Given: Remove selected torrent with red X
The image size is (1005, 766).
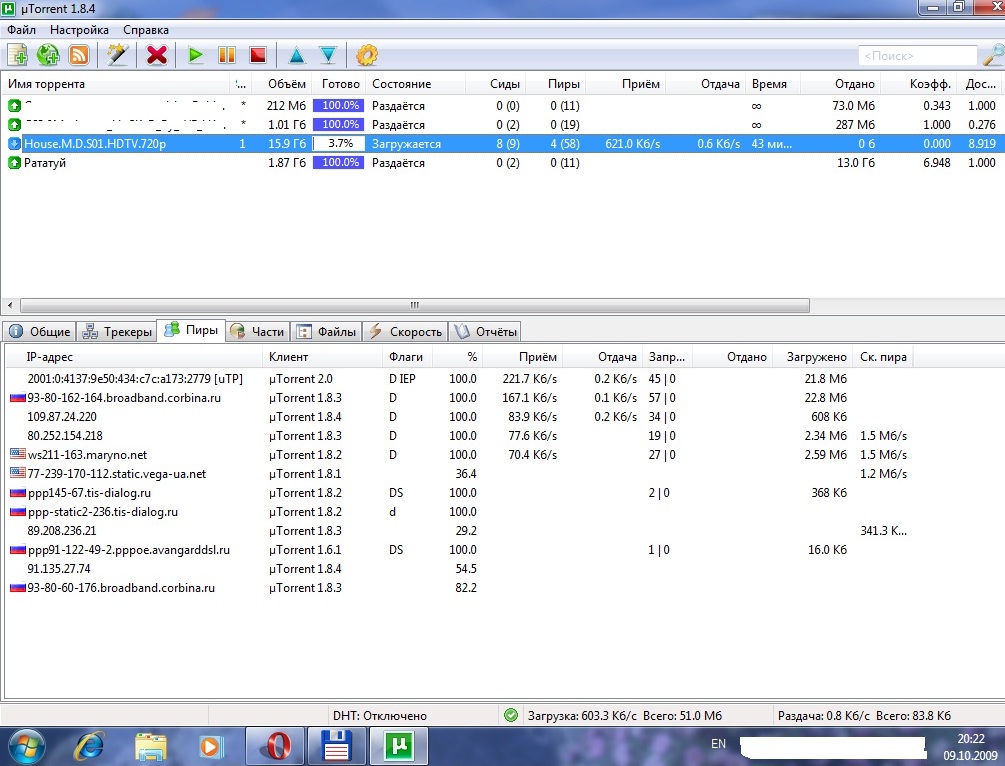Looking at the screenshot, I should (157, 55).
